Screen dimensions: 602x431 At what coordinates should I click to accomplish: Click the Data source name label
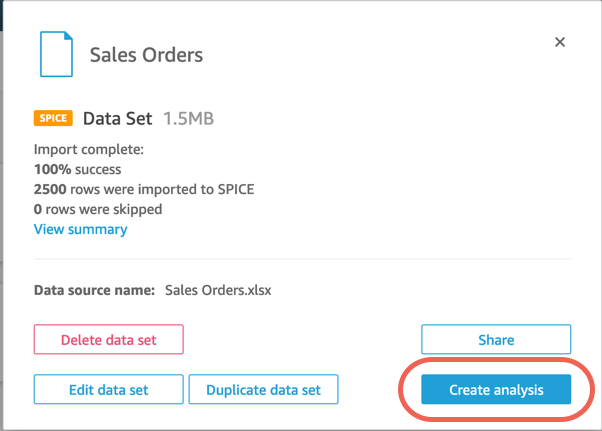(x=94, y=291)
